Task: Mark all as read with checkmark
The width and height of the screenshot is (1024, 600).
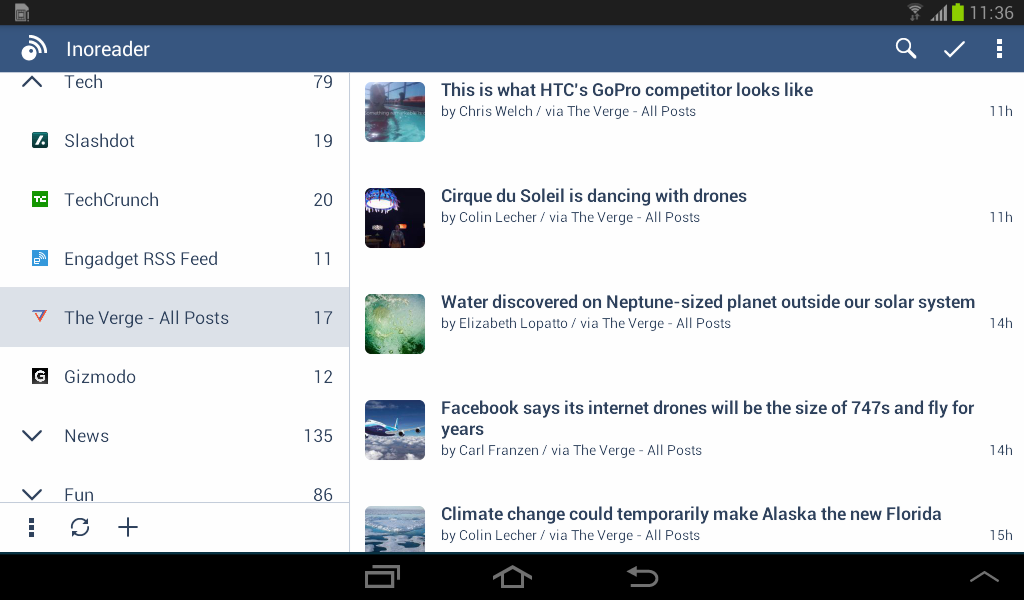Action: coord(954,49)
